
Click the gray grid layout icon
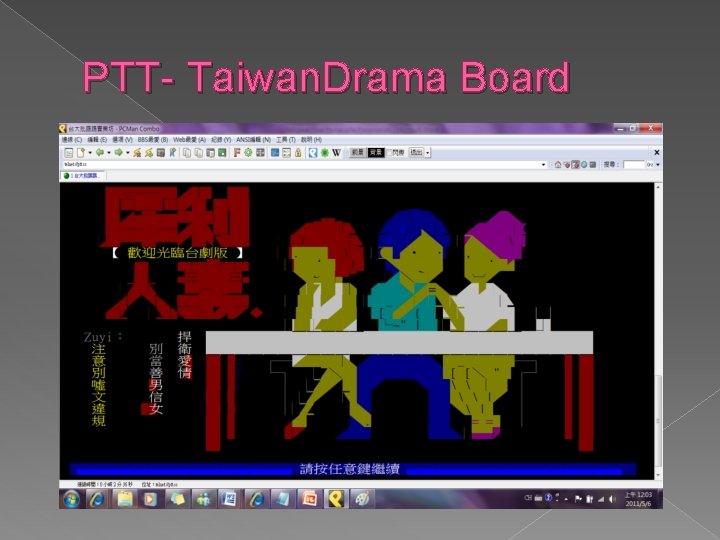(x=260, y=152)
